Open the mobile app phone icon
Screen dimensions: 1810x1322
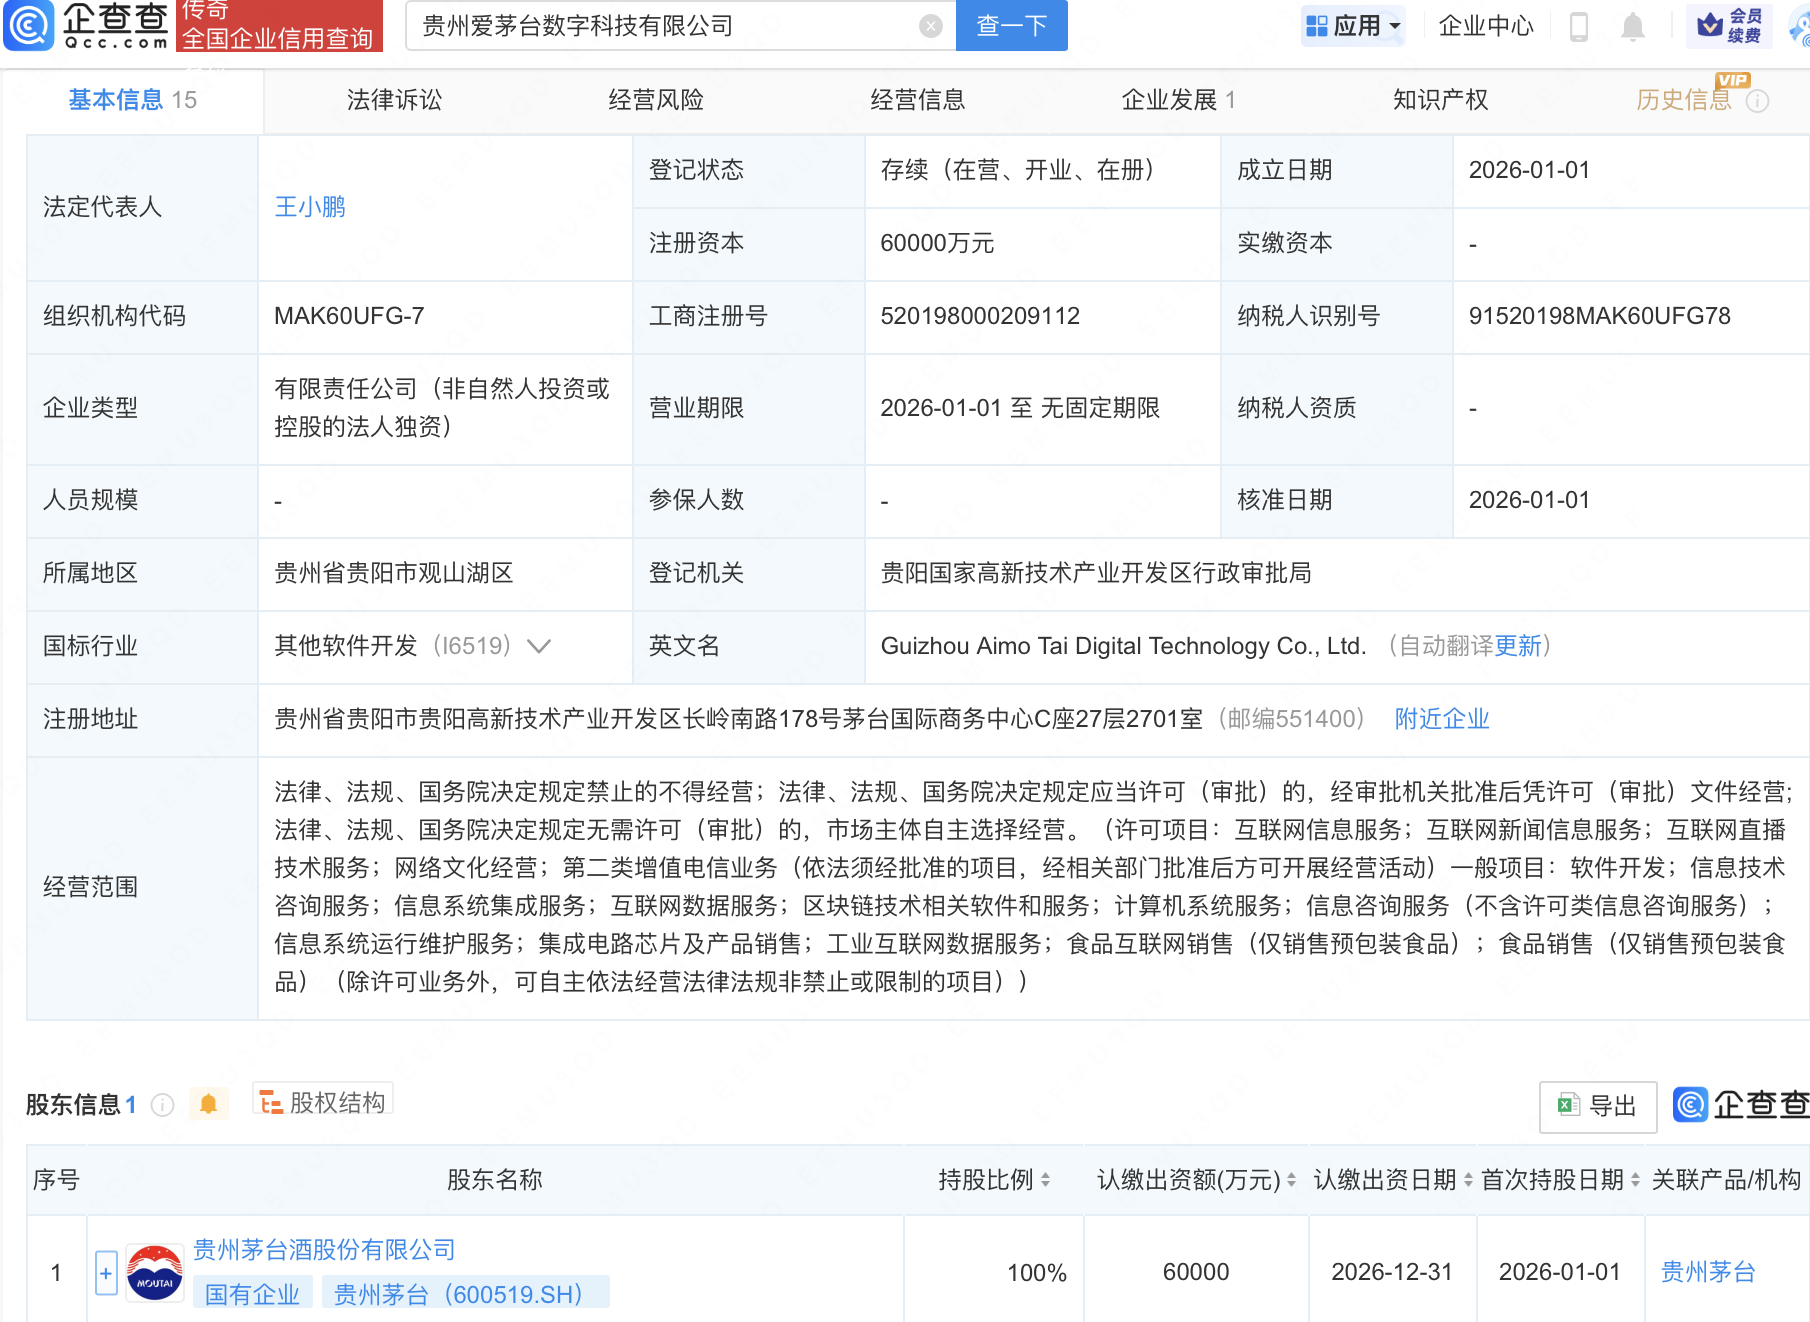[1579, 26]
